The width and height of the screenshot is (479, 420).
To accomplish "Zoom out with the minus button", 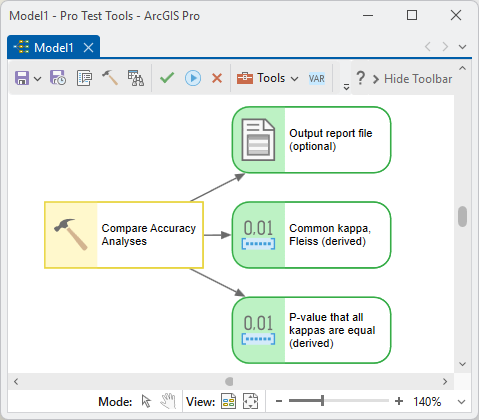I will (x=279, y=401).
